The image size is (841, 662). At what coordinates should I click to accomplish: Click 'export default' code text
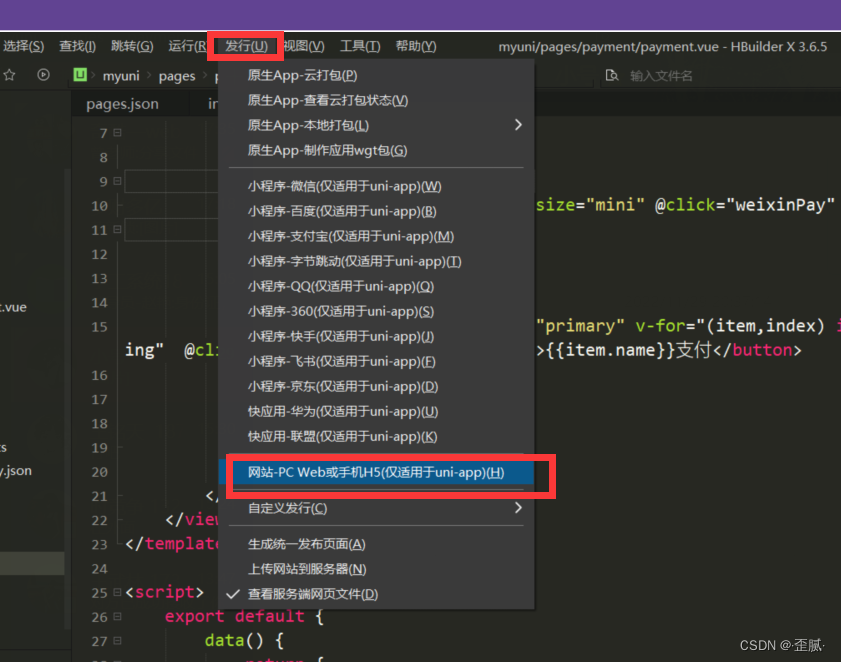(234, 616)
